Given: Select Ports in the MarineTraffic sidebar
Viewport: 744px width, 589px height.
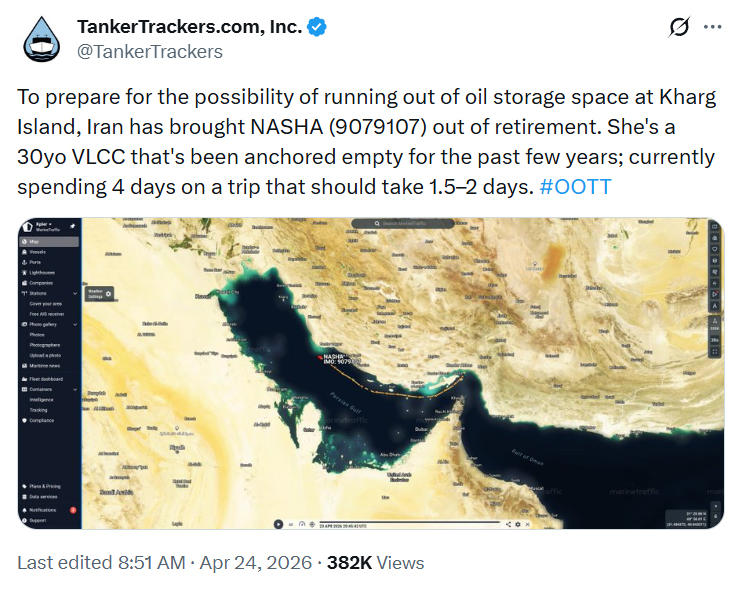Looking at the screenshot, I should coord(35,261).
